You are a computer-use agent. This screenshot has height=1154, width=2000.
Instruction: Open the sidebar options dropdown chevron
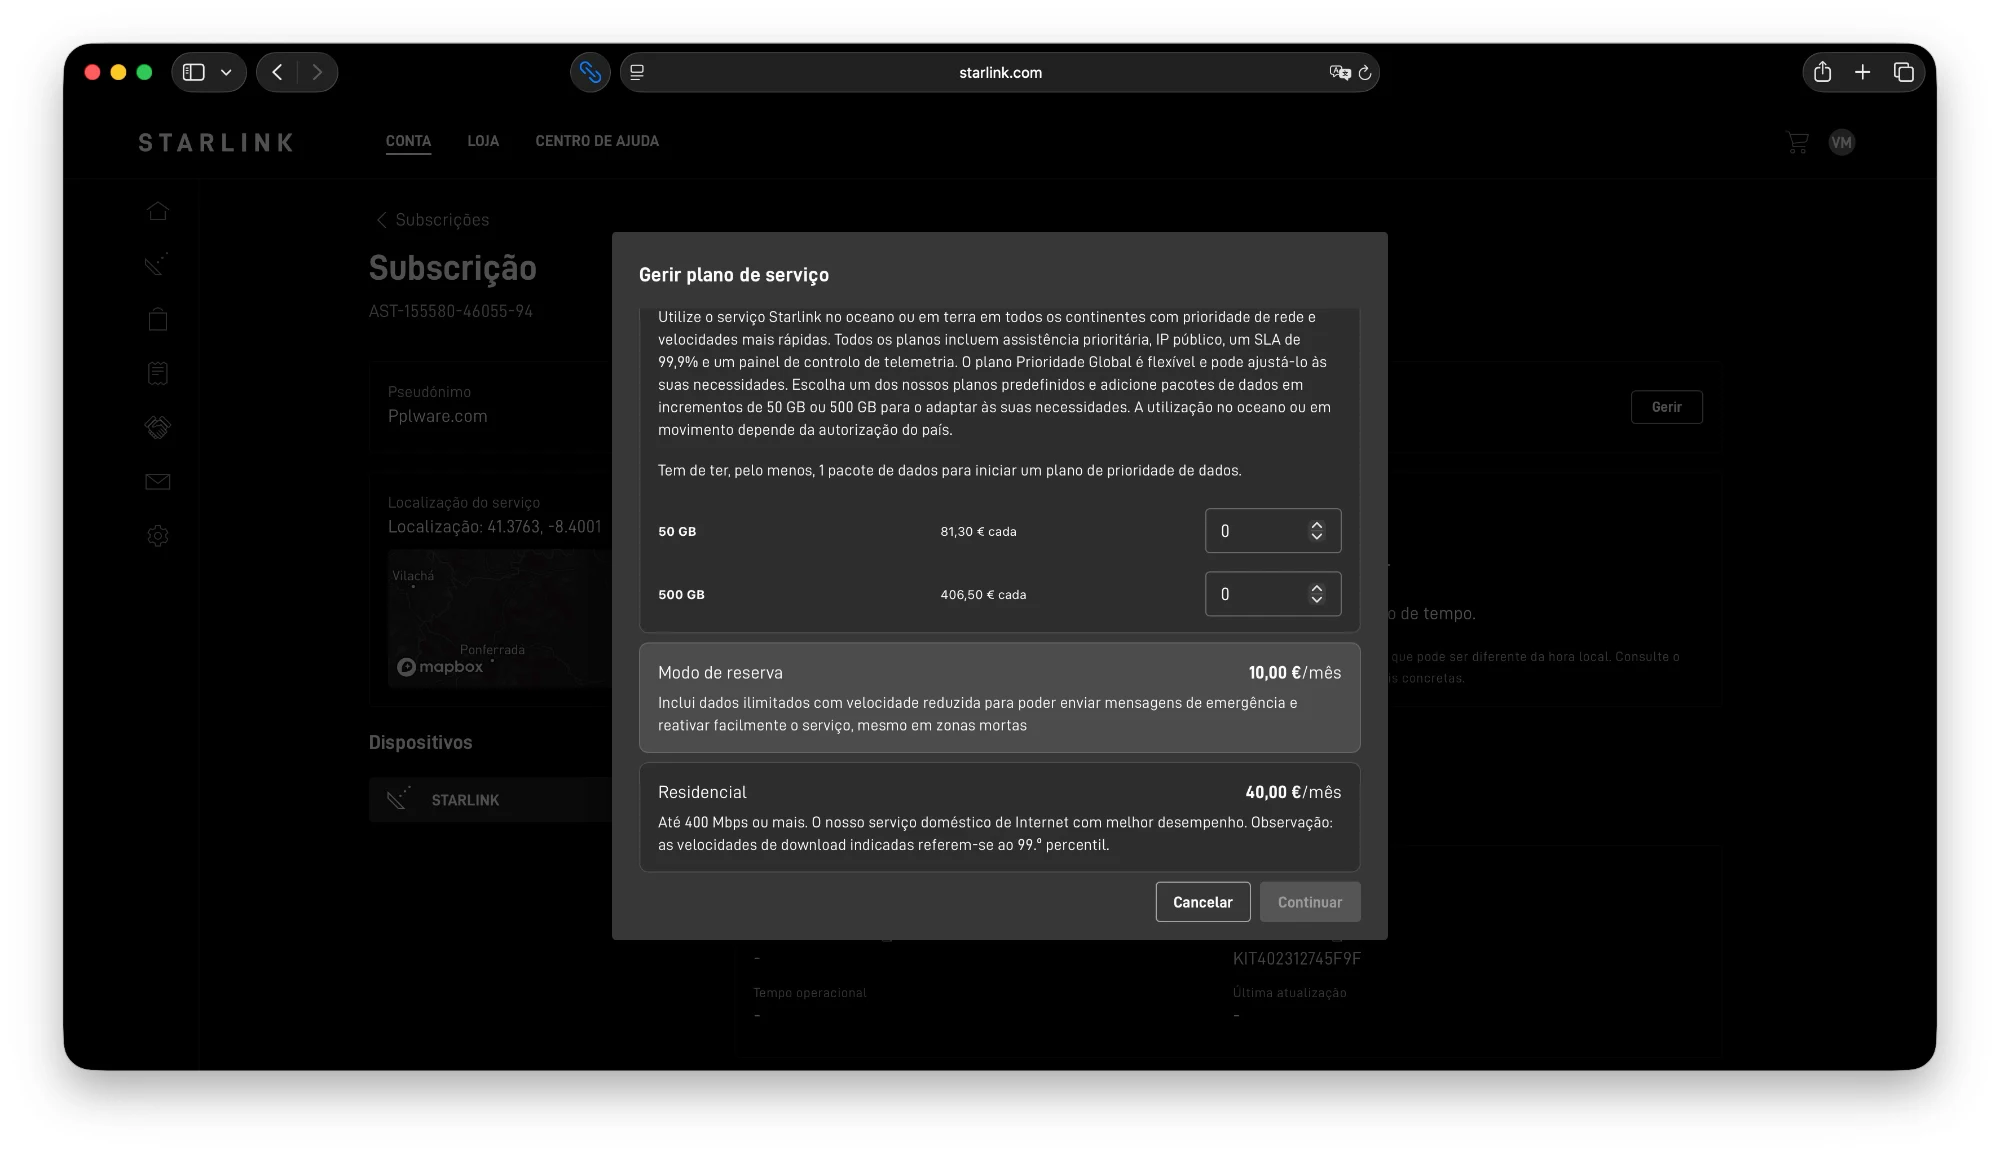click(x=226, y=72)
